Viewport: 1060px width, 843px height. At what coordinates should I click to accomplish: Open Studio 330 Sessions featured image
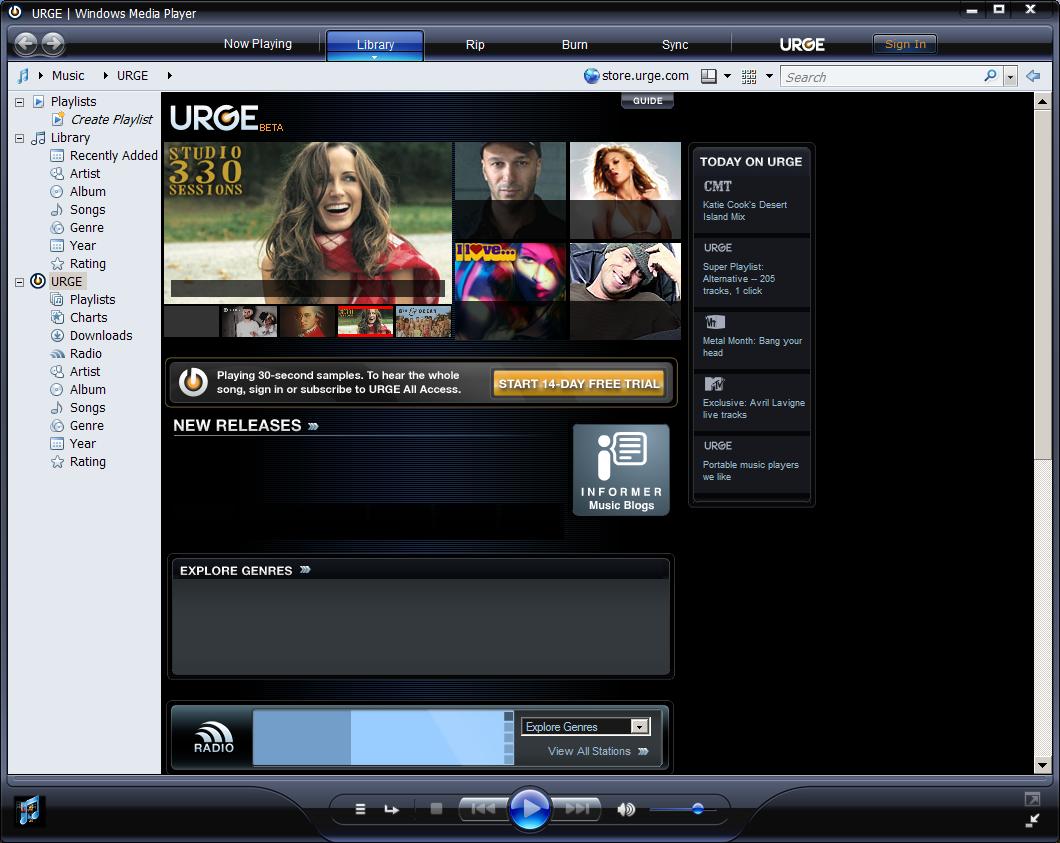pos(308,223)
